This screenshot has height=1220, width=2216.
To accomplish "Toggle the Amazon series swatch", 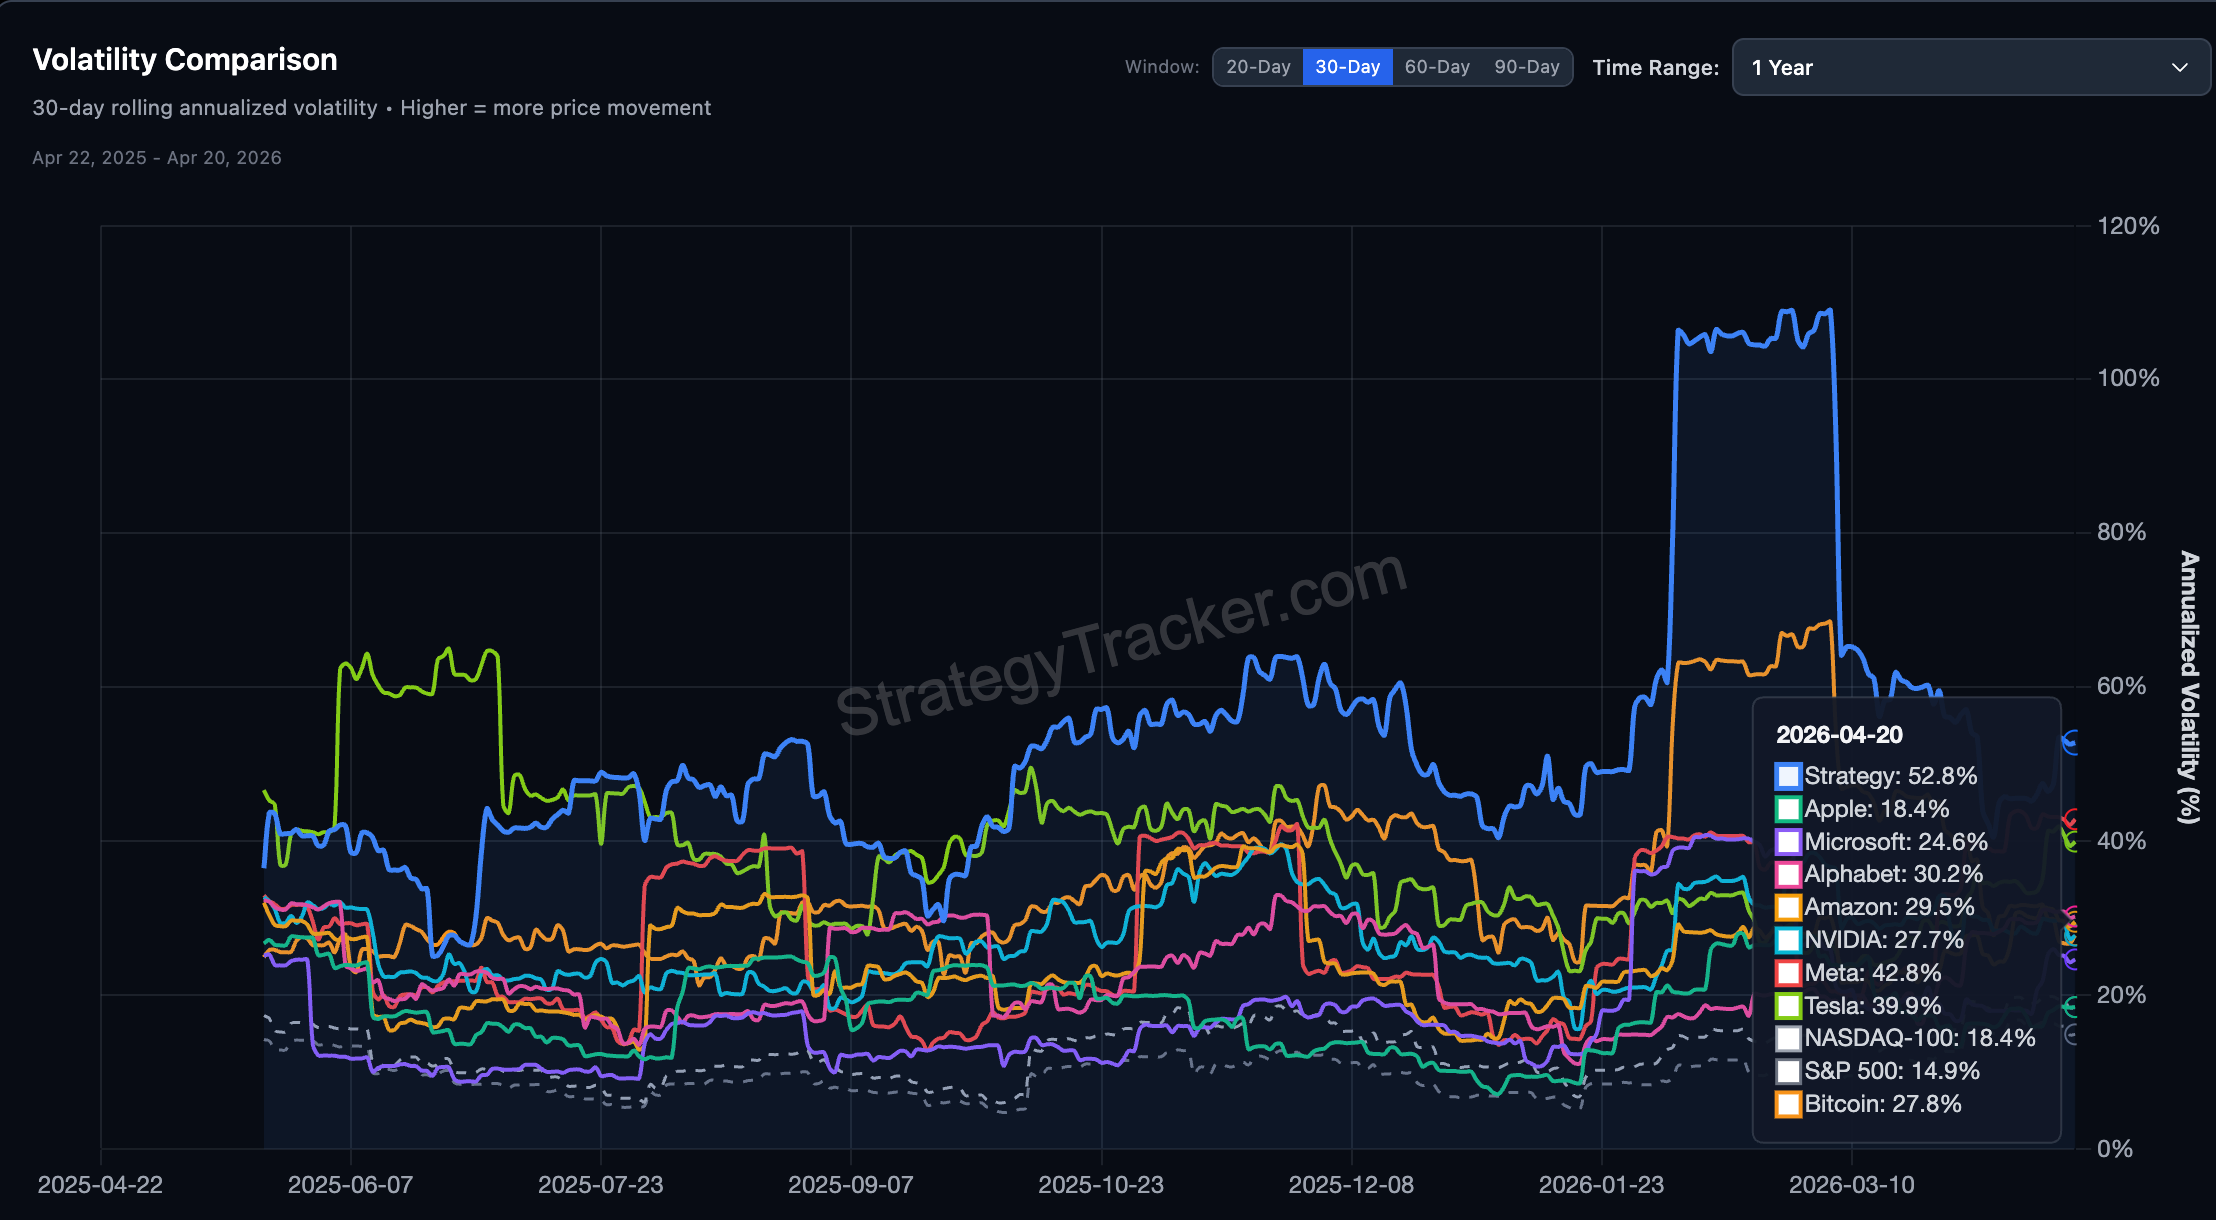I will click(1789, 907).
